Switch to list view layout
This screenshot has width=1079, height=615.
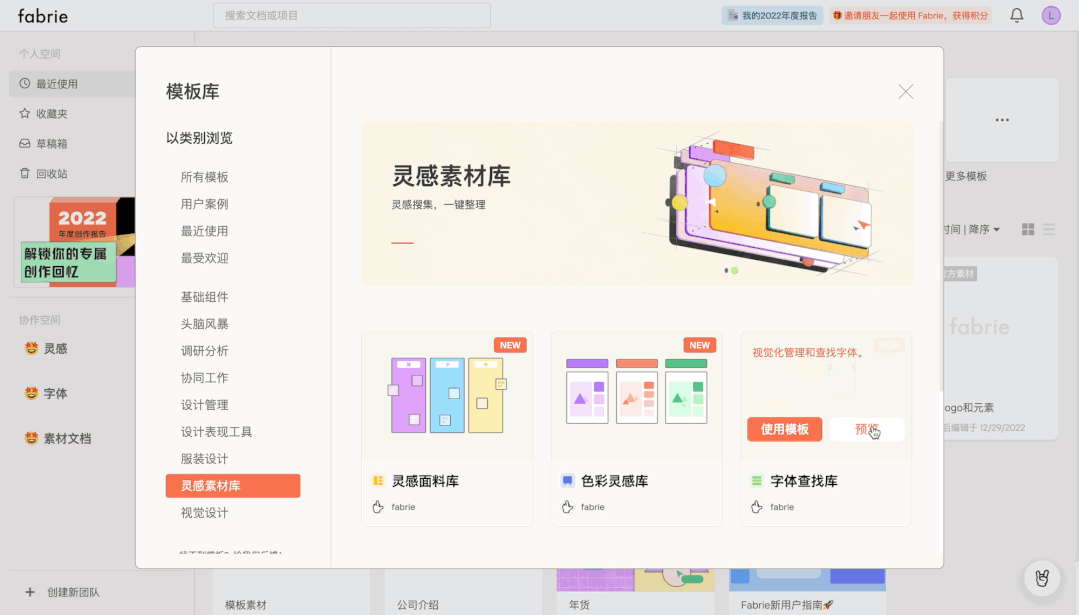point(1049,229)
